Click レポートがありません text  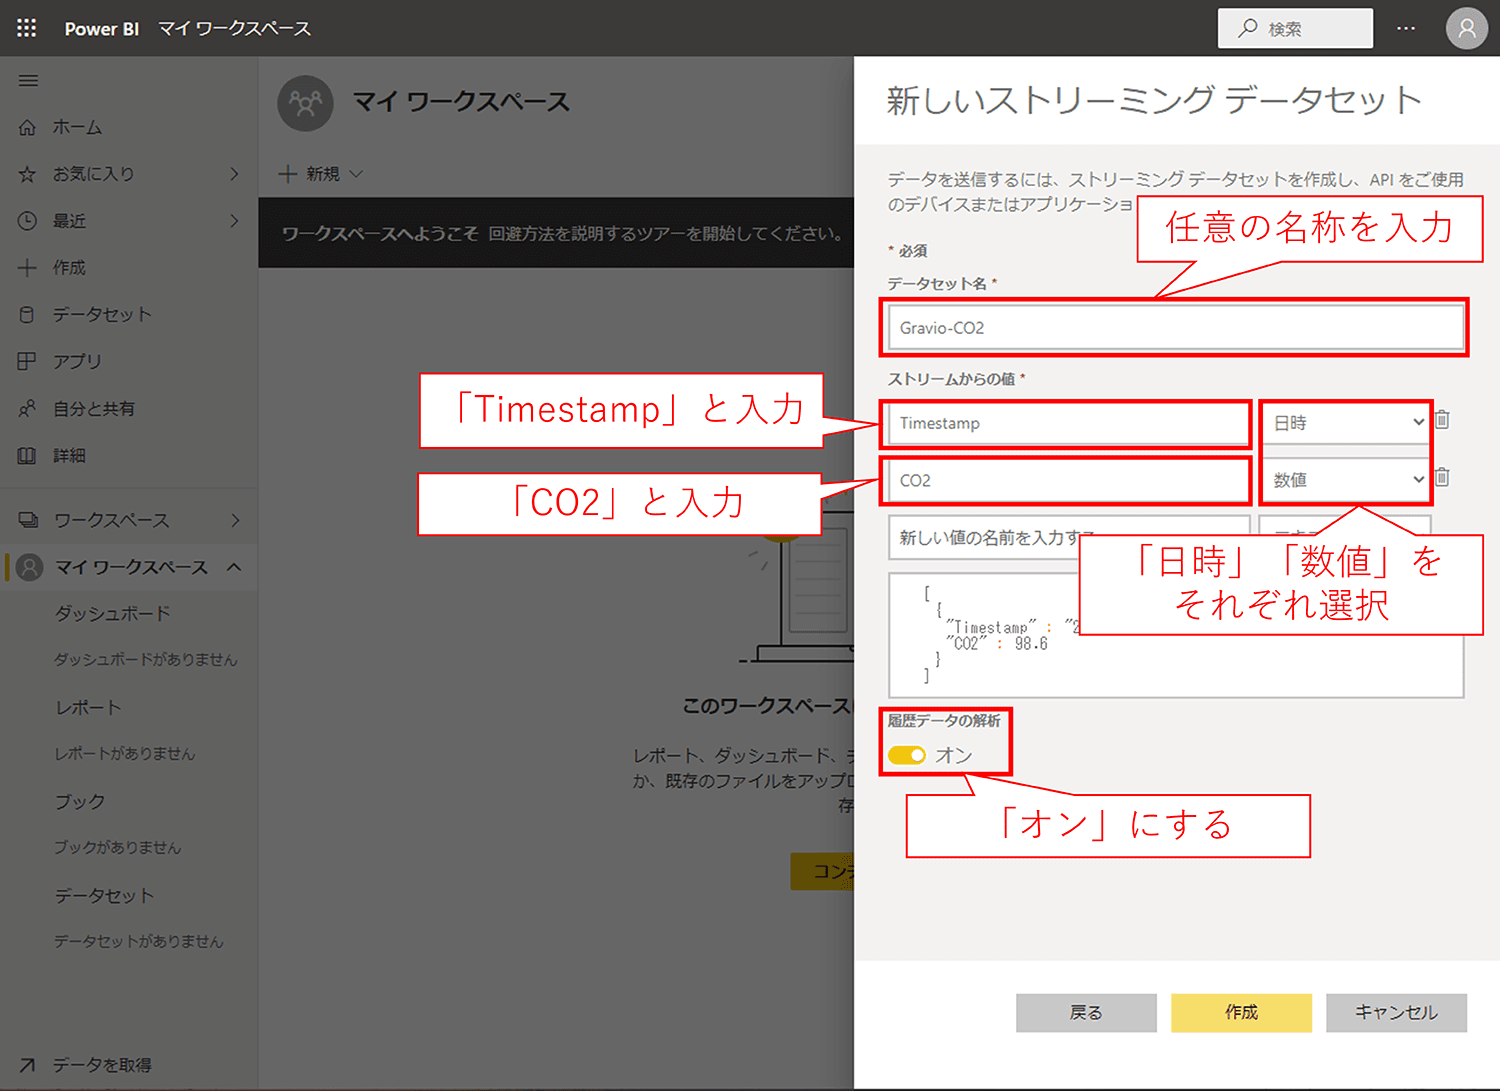pos(124,754)
